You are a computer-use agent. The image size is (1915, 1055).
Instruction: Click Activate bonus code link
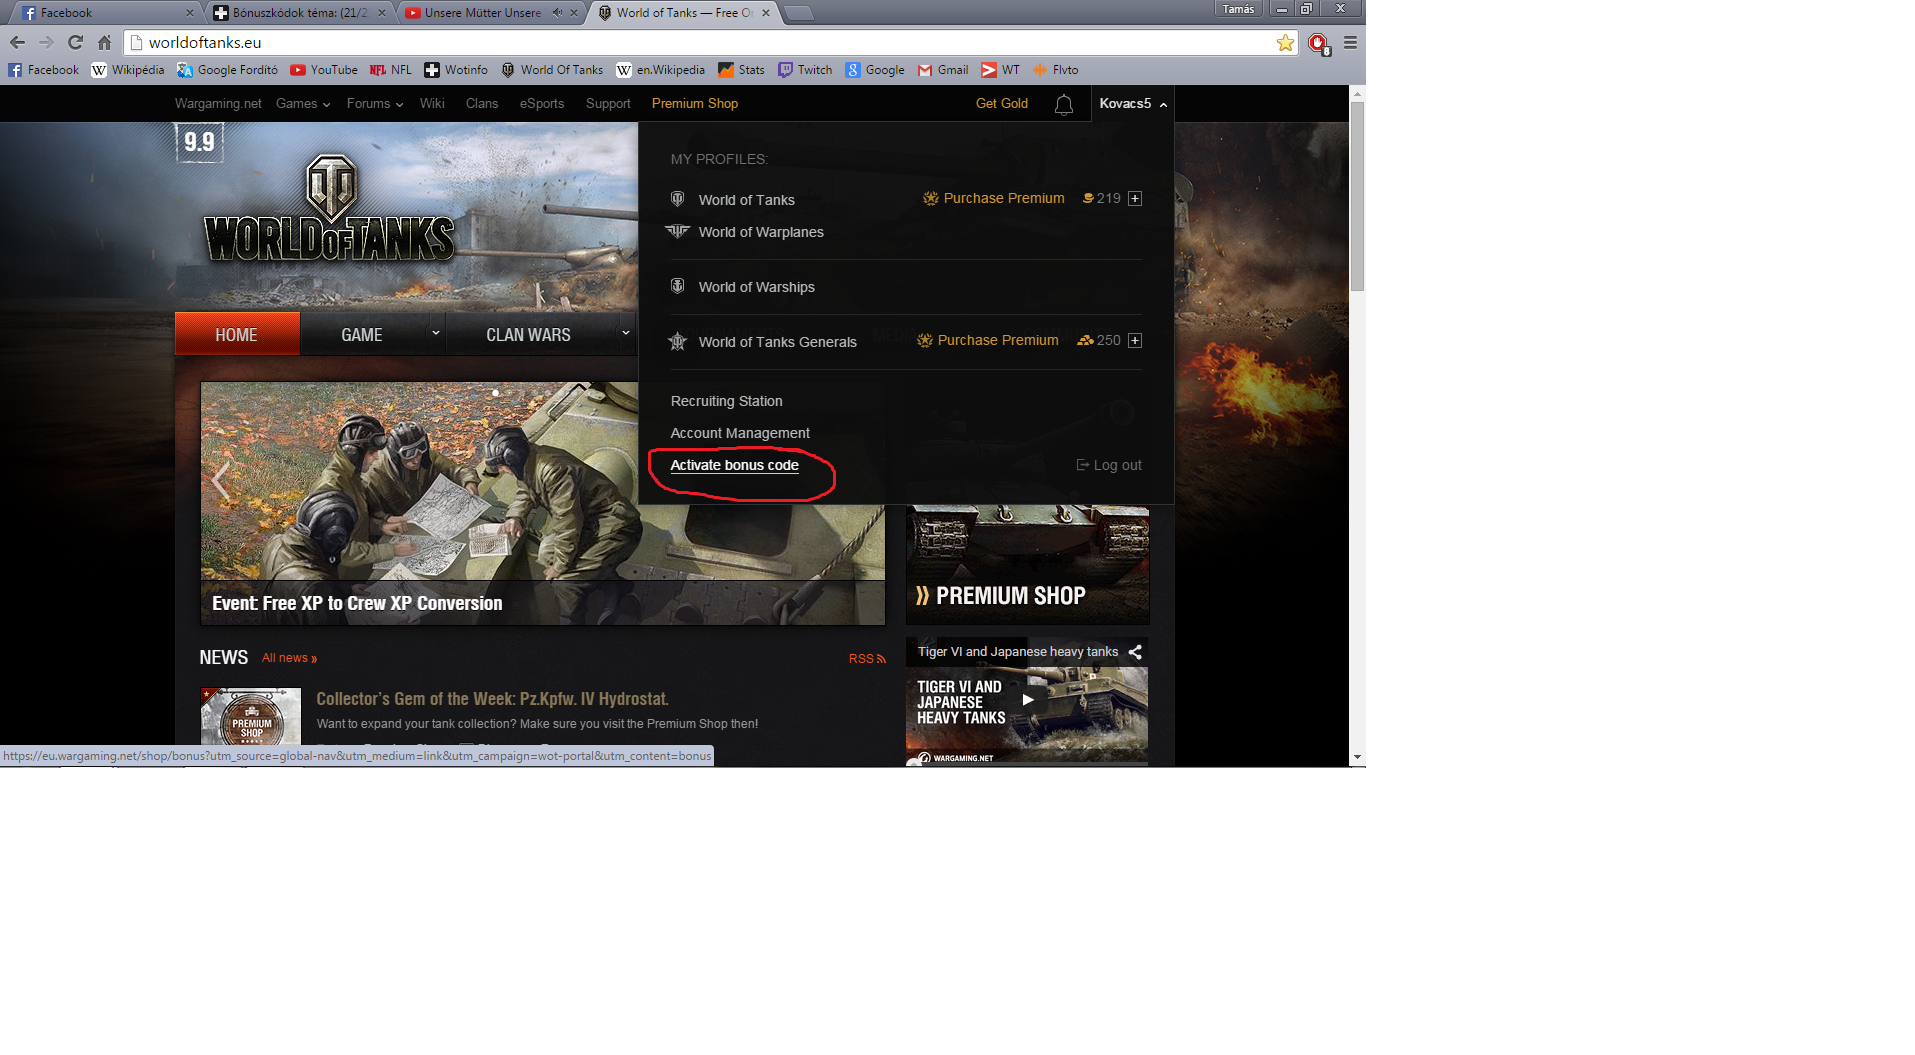pos(734,465)
